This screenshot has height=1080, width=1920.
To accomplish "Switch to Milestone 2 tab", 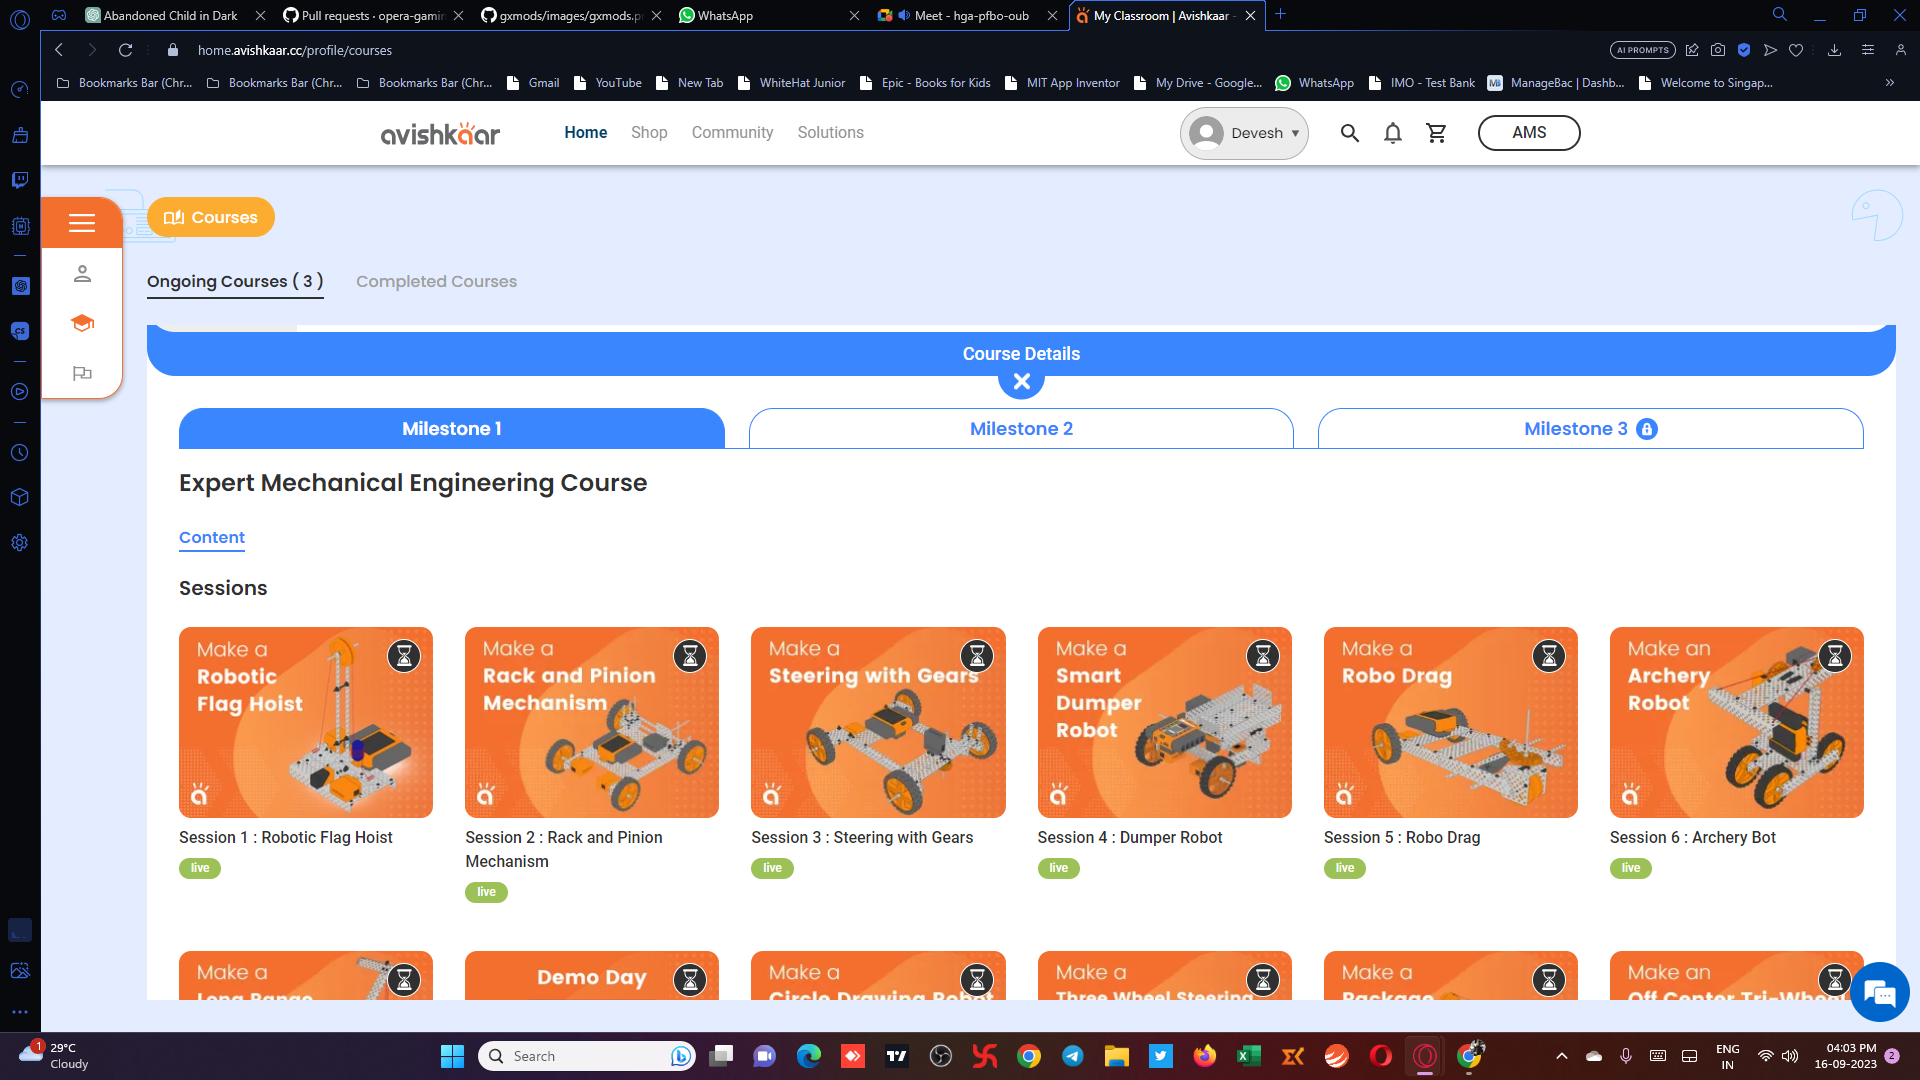I will click(x=1021, y=429).
